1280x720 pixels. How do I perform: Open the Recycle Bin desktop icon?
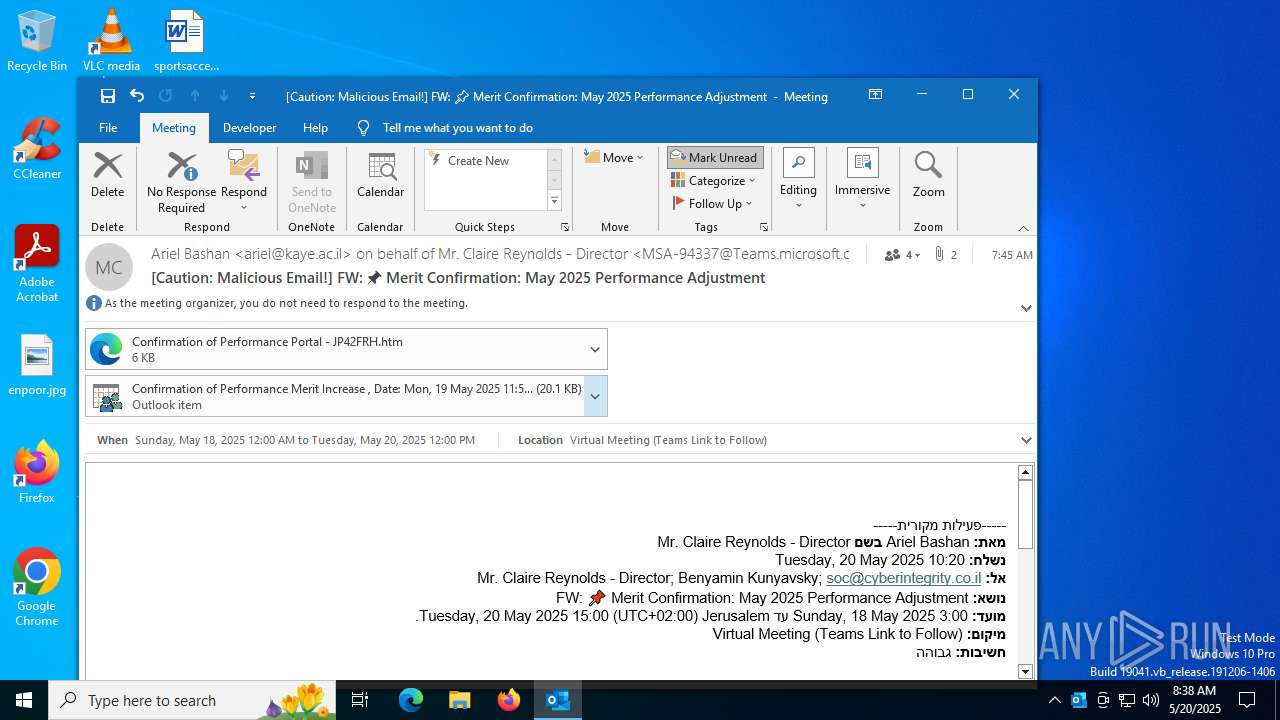click(37, 41)
